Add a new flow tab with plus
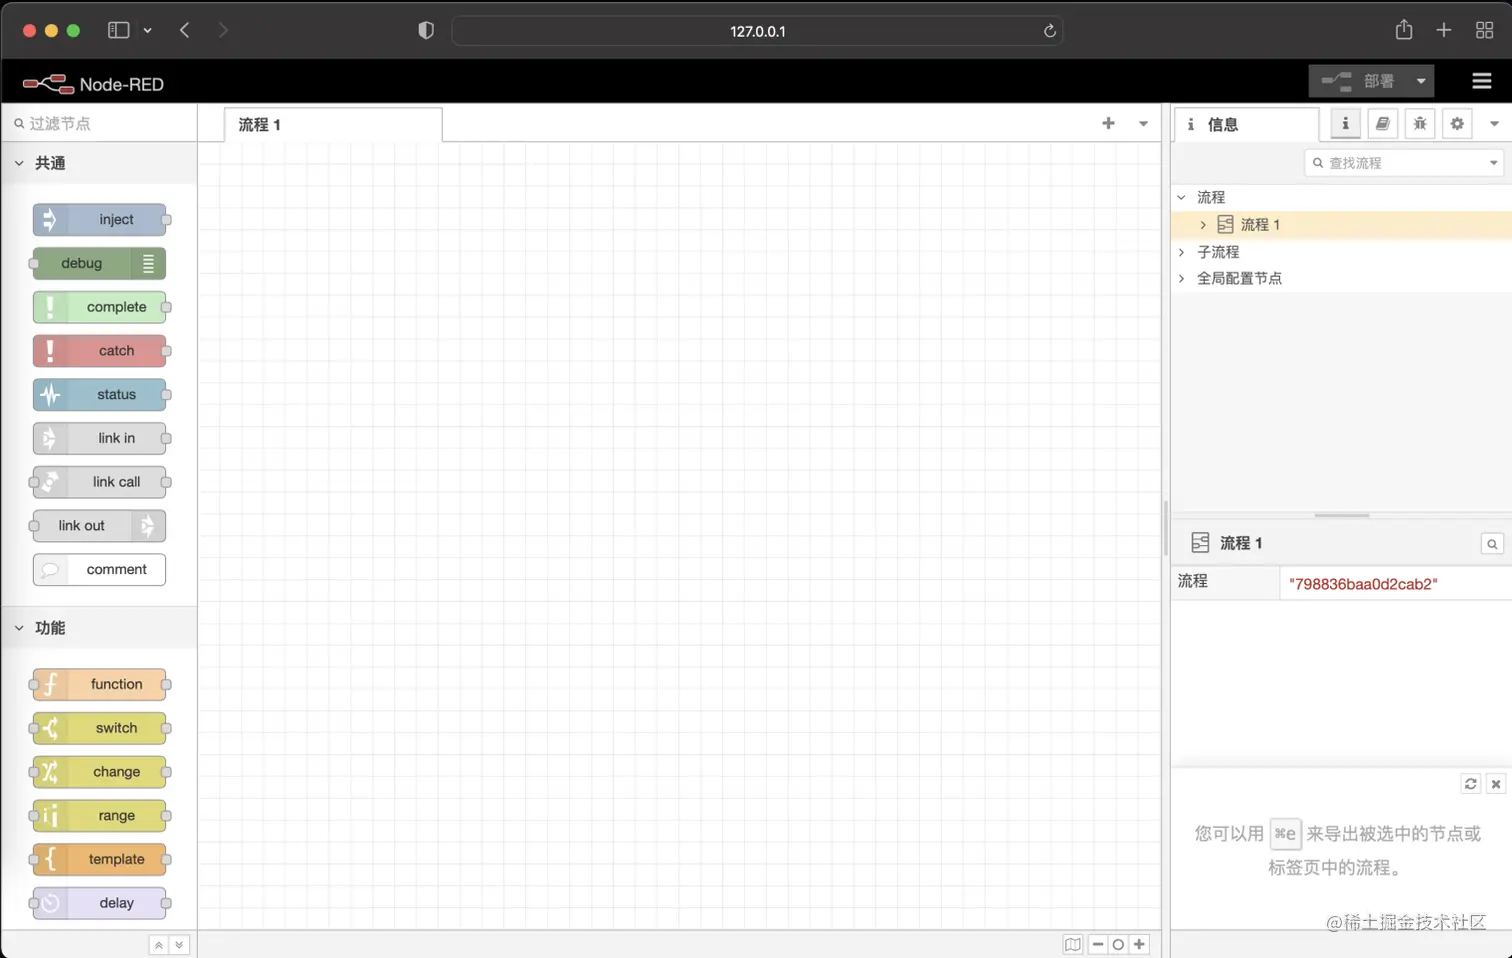The width and height of the screenshot is (1512, 958). tap(1108, 123)
